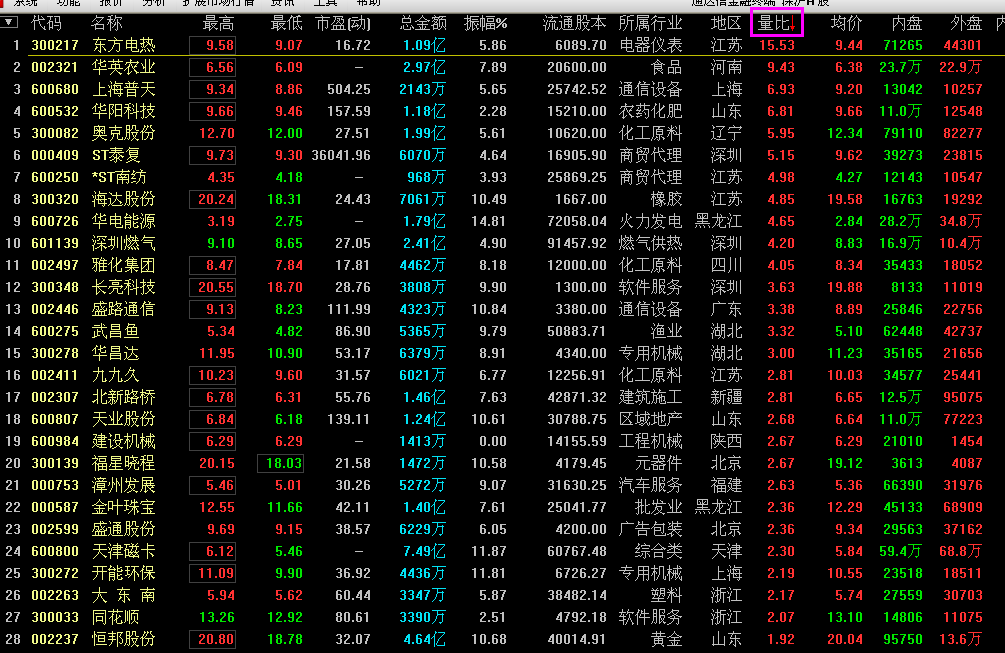Sort stocks by the 最高 column header
This screenshot has height=653, width=1005.
tap(219, 24)
